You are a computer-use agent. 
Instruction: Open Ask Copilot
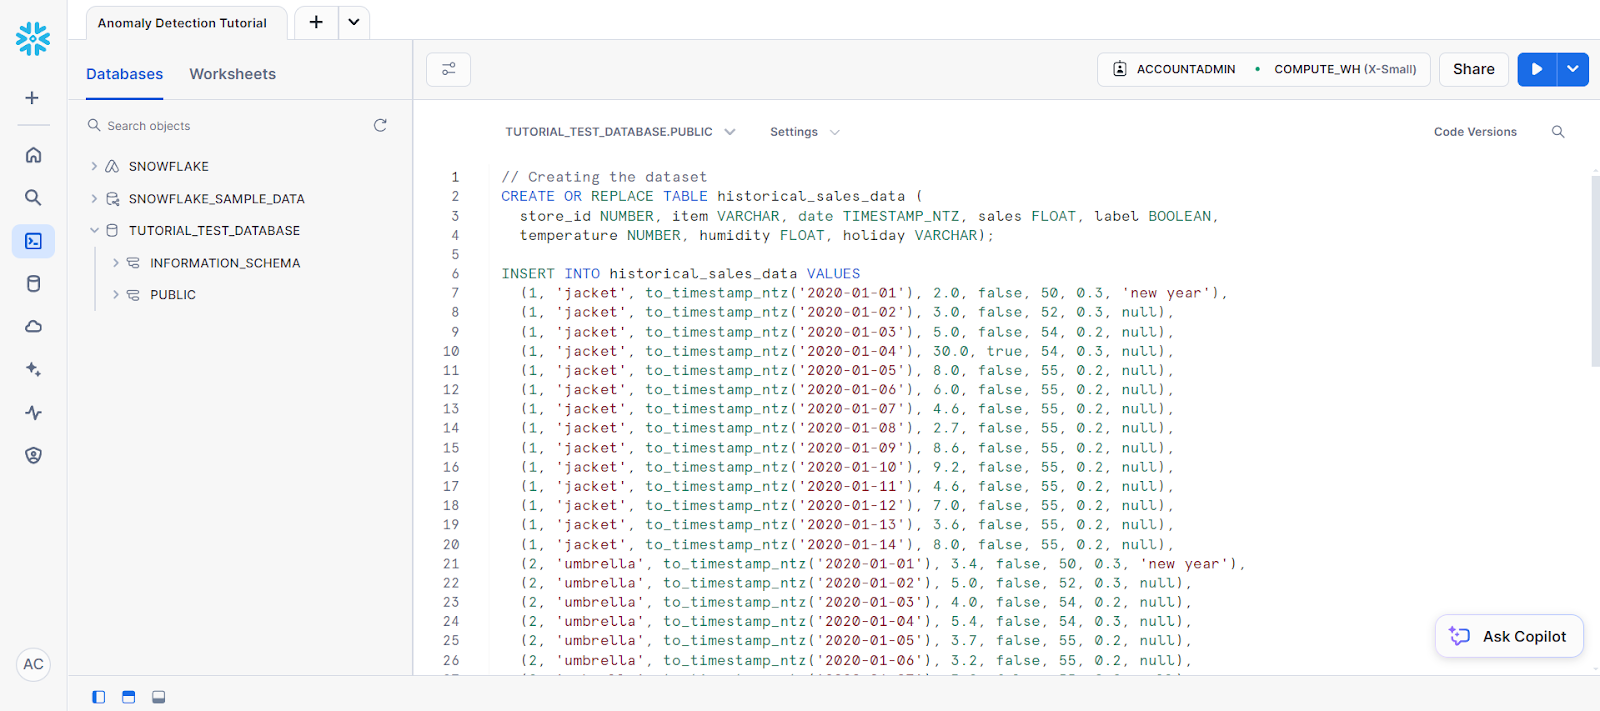point(1510,636)
